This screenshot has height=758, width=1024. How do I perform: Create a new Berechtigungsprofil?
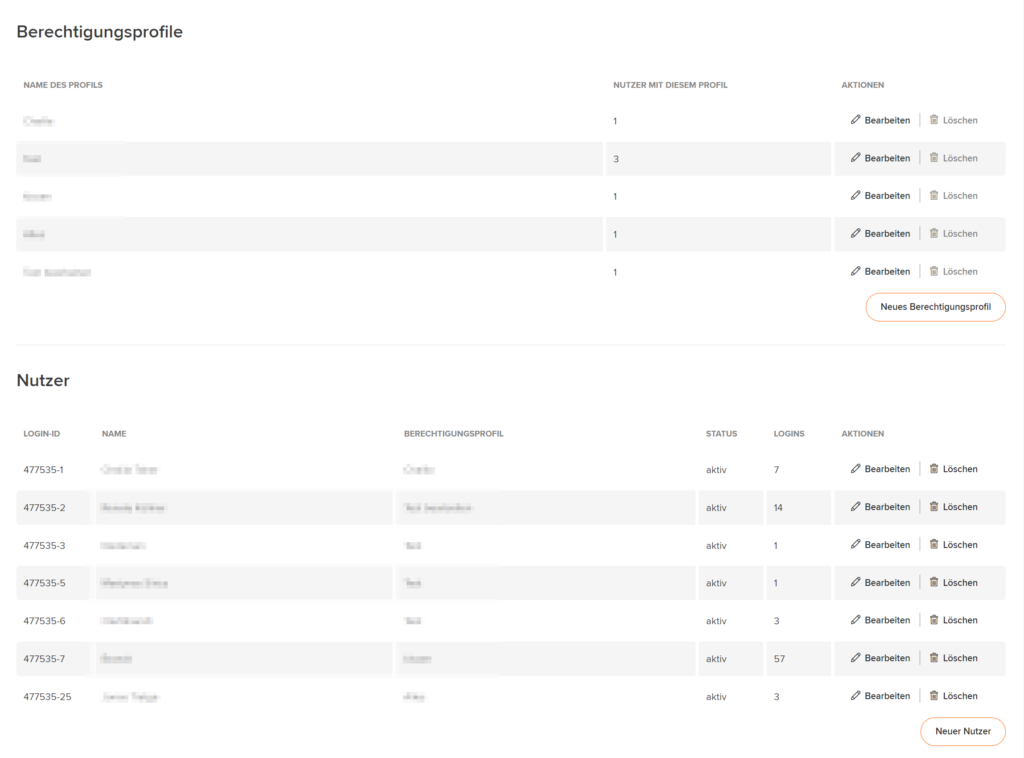click(x=935, y=307)
